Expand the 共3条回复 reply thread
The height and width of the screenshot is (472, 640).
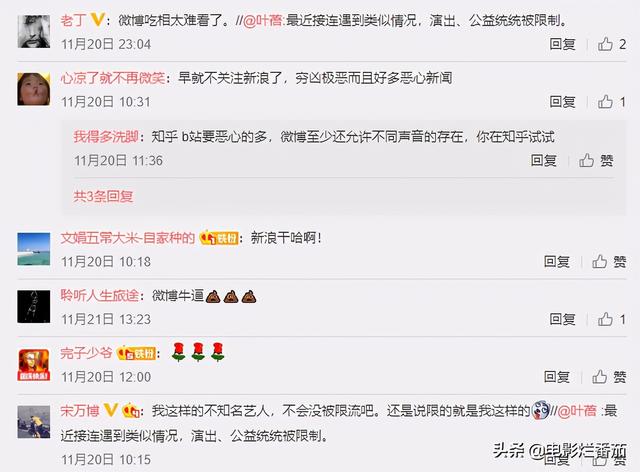coord(103,196)
